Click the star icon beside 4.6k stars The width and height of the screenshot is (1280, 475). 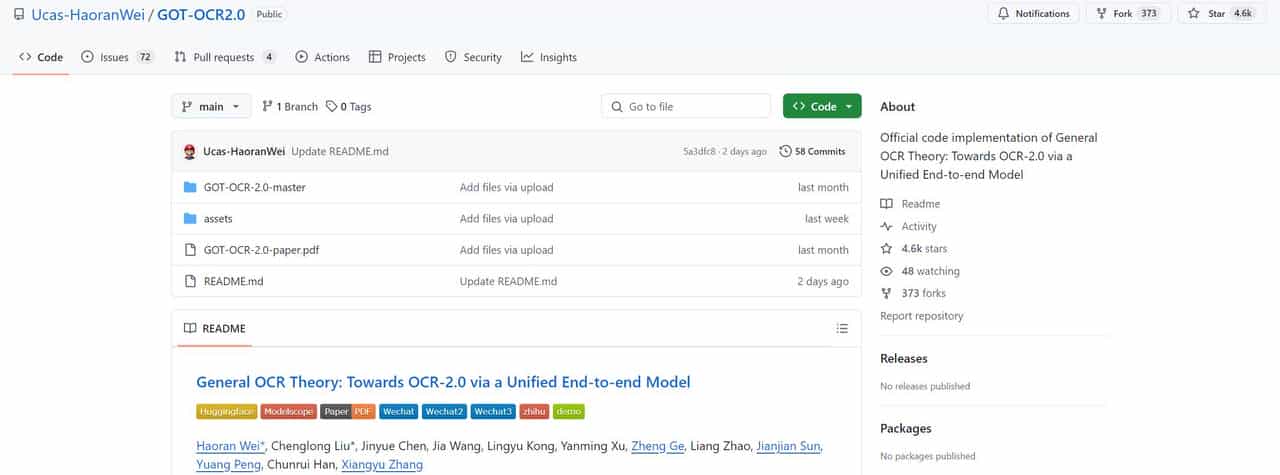coord(886,248)
